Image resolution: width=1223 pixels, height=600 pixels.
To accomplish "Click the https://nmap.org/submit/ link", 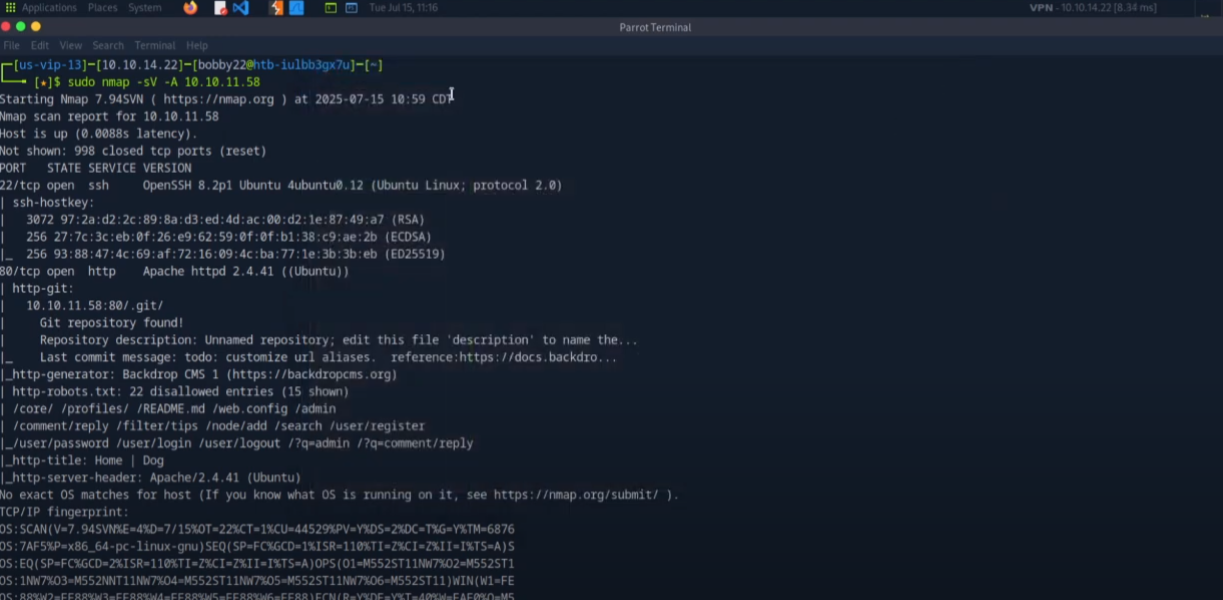I will (575, 494).
